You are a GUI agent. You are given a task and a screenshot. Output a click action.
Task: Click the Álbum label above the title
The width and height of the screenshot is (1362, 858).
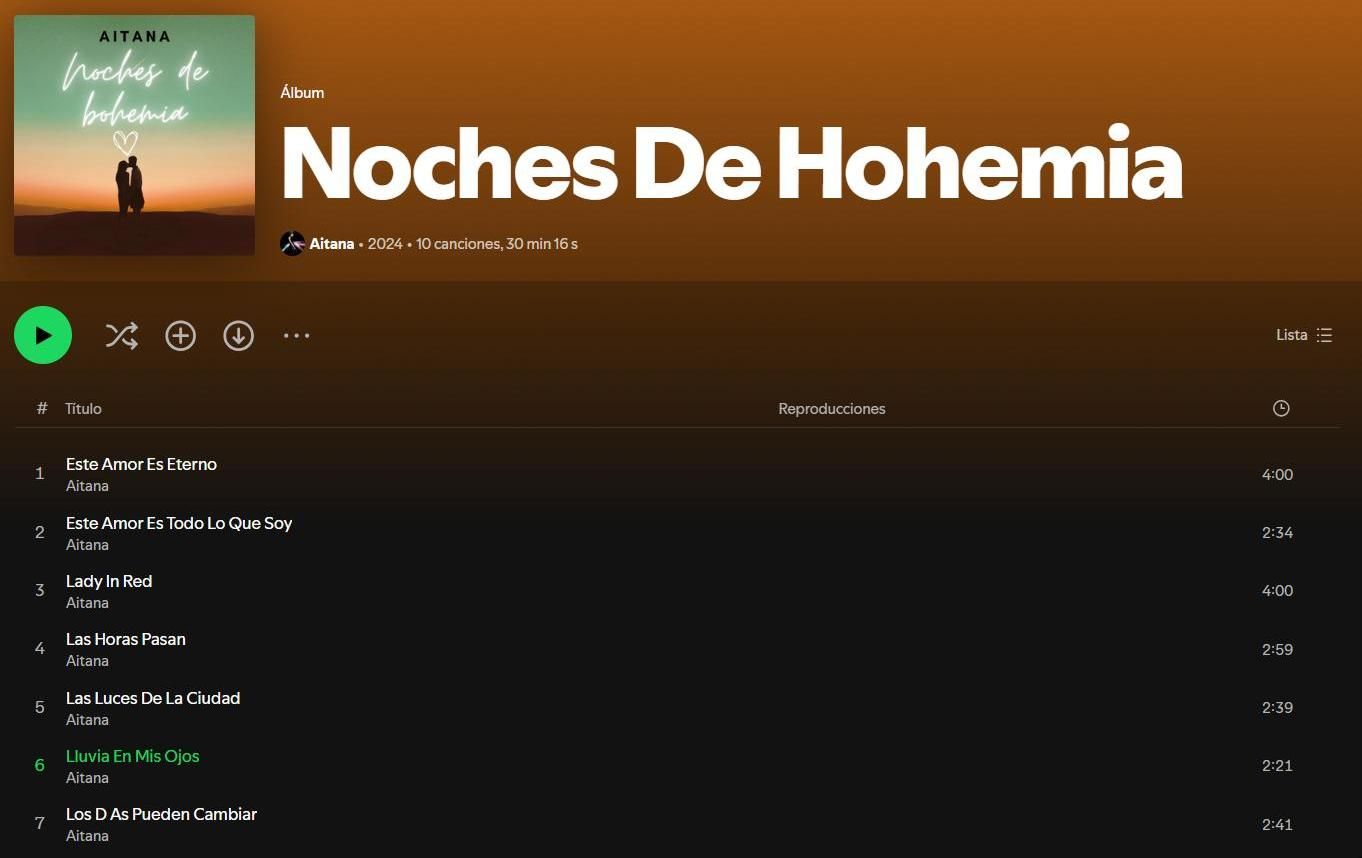[302, 93]
